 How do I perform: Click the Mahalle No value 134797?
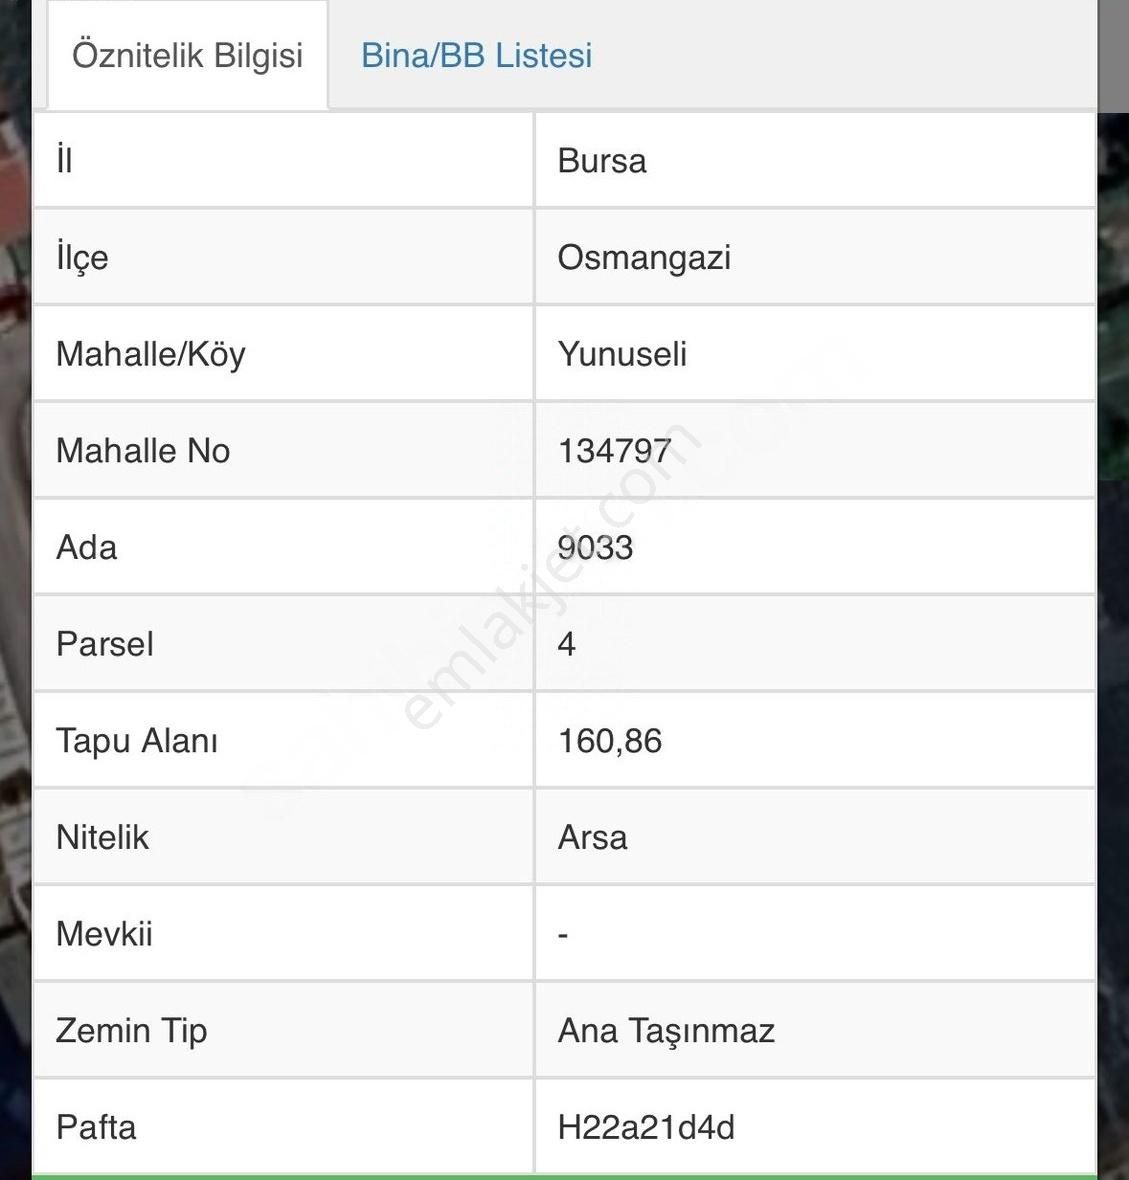[x=615, y=451]
